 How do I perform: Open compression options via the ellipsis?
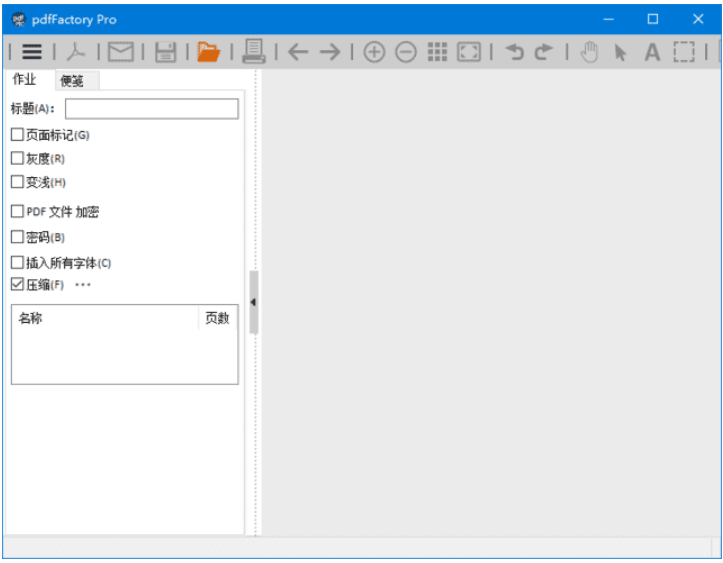pyautogui.click(x=83, y=284)
